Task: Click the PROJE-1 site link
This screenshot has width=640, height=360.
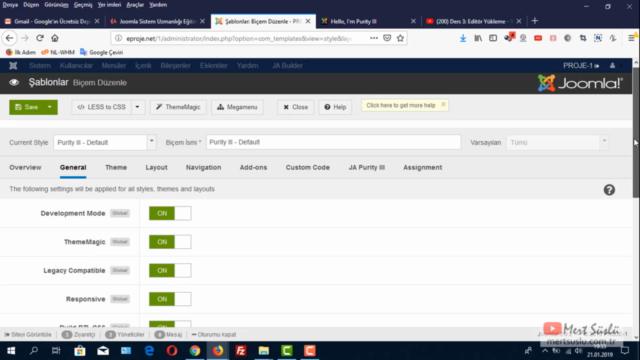Action: point(581,65)
